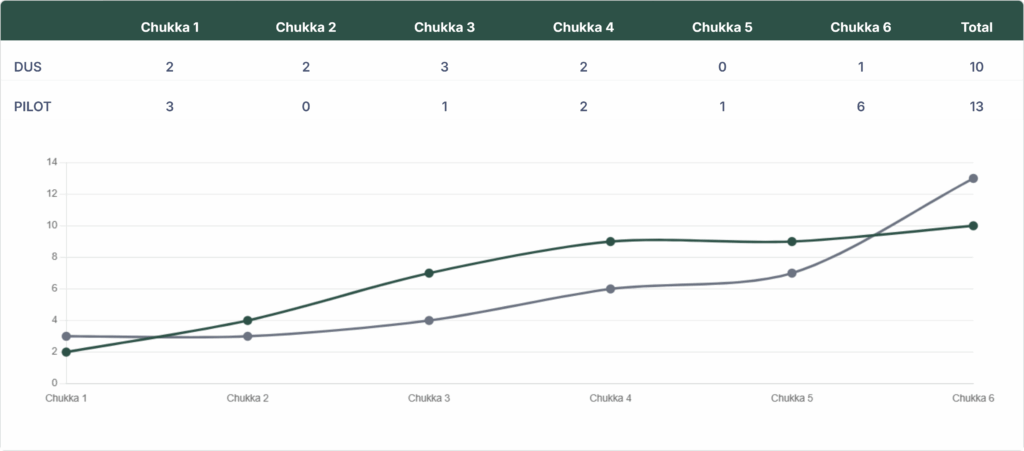This screenshot has width=1024, height=451.
Task: Click gray PILOT data point at Chukka 4
Action: 610,289
